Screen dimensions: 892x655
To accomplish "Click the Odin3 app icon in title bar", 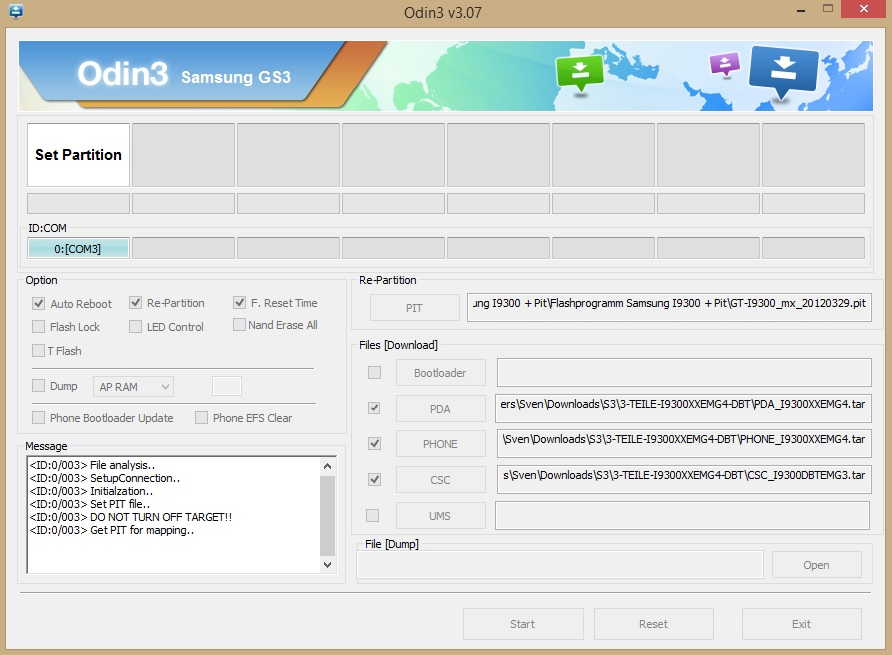I will pyautogui.click(x=16, y=11).
